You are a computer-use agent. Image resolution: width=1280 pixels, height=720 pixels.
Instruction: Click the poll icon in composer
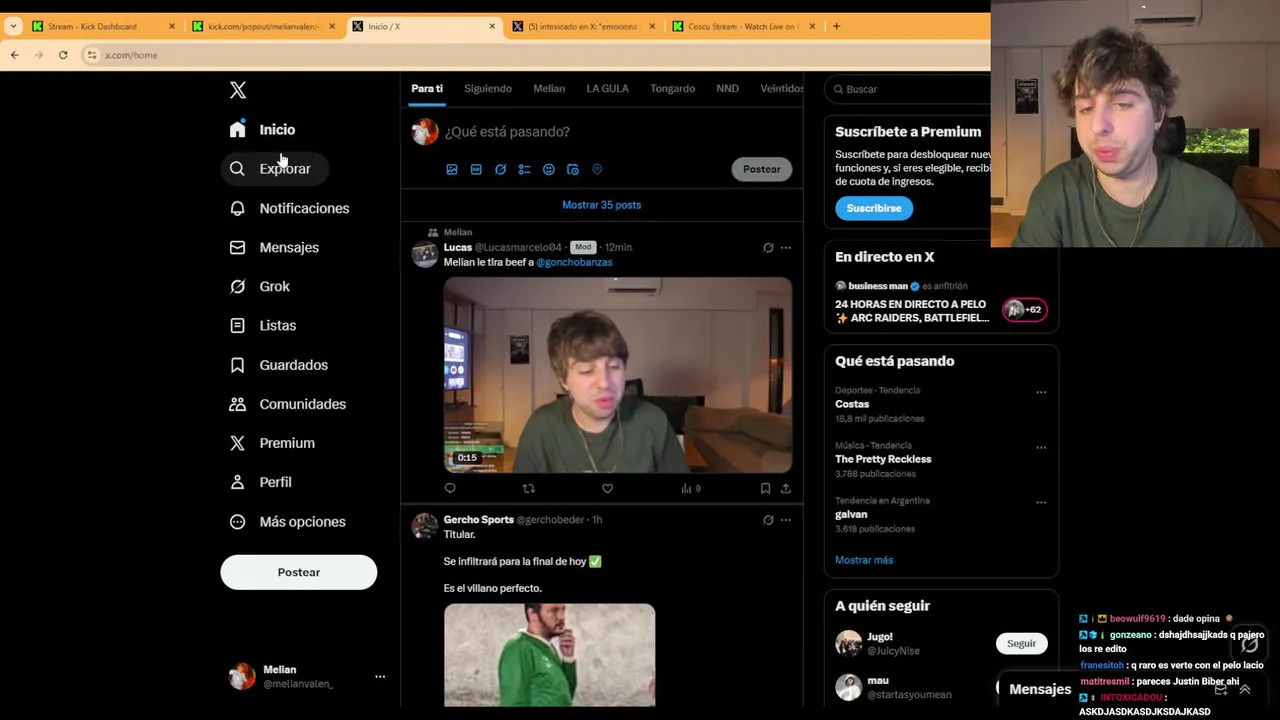point(524,170)
